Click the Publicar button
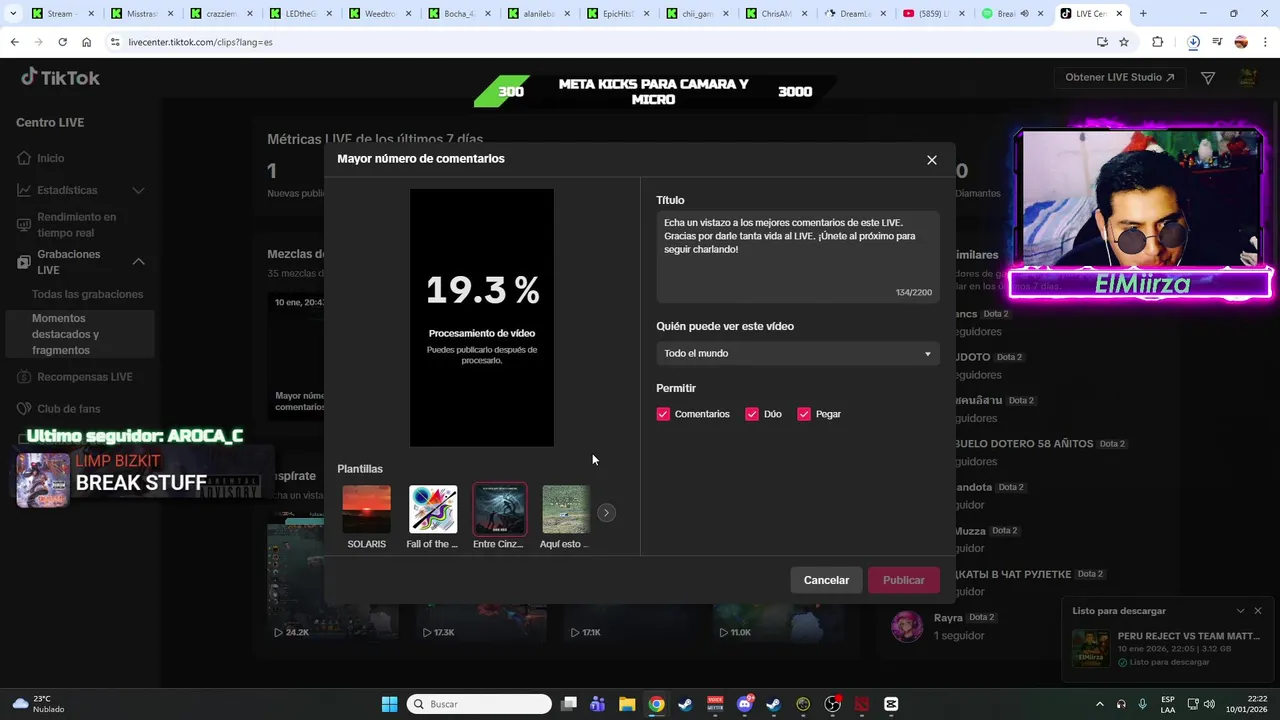This screenshot has width=1280, height=720. (903, 580)
